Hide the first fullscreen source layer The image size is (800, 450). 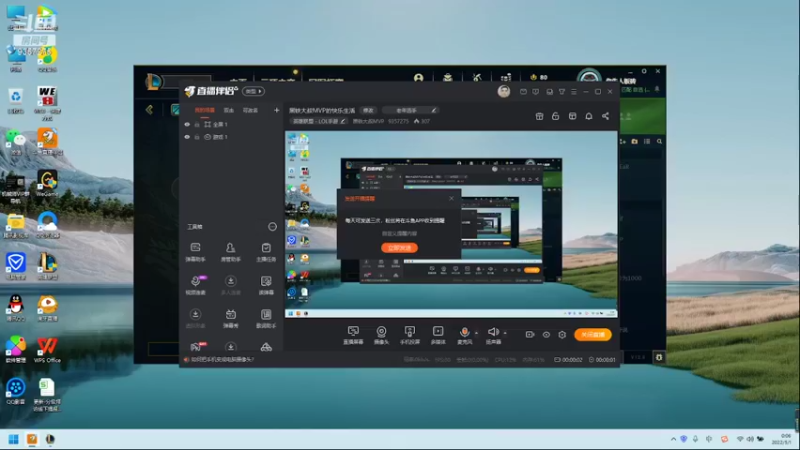pos(187,124)
